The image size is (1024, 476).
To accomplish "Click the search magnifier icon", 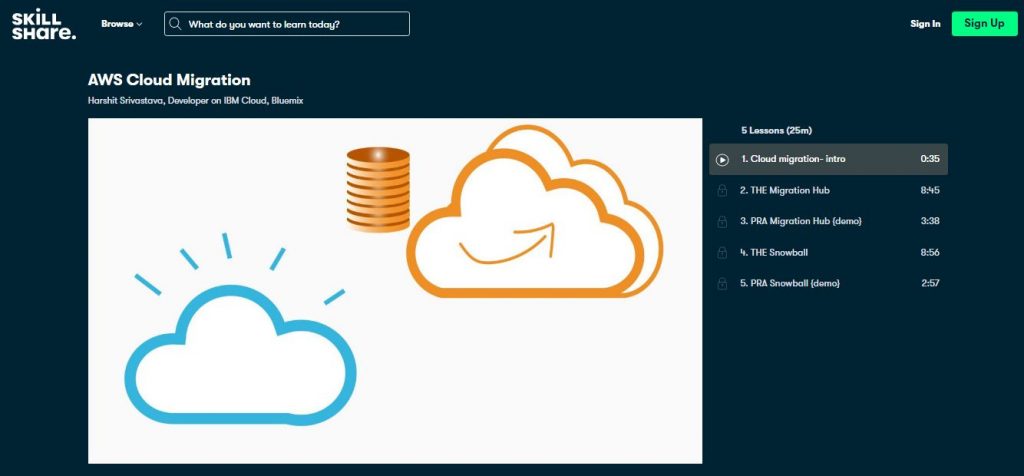I will pyautogui.click(x=176, y=24).
